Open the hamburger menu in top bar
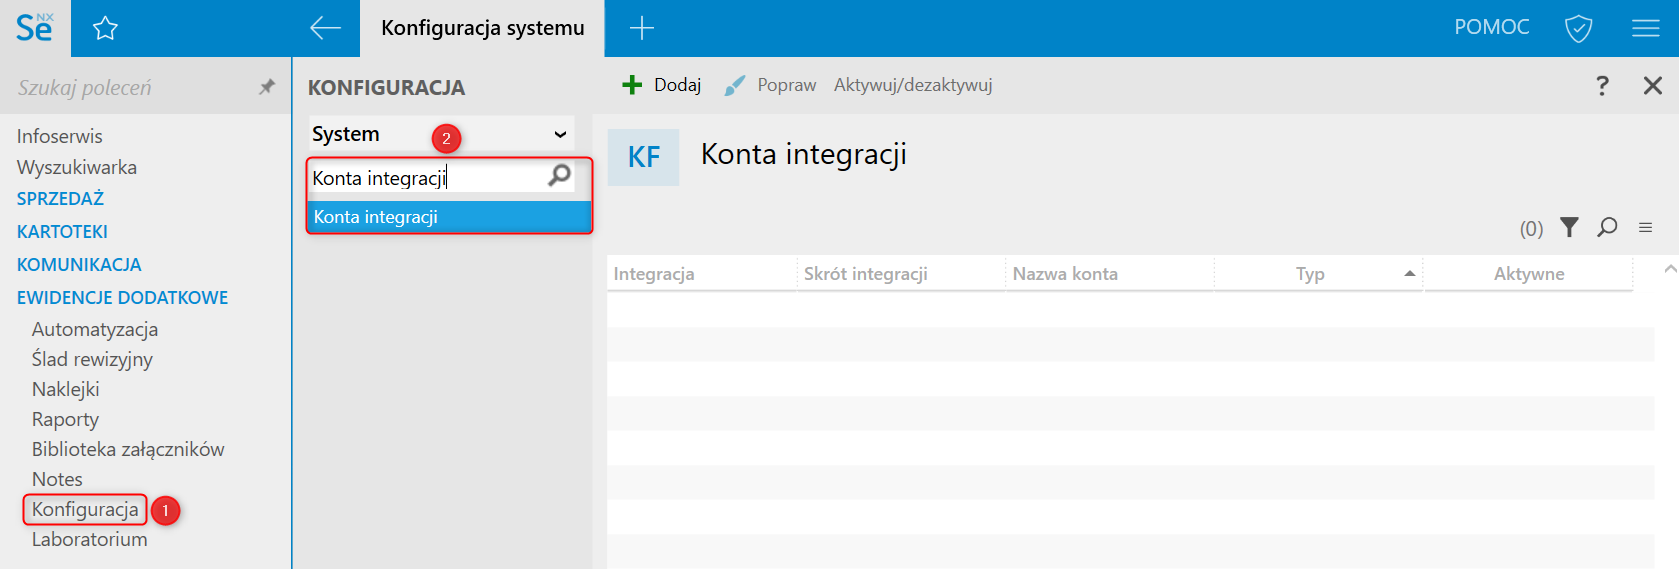This screenshot has height=569, width=1679. [x=1645, y=28]
